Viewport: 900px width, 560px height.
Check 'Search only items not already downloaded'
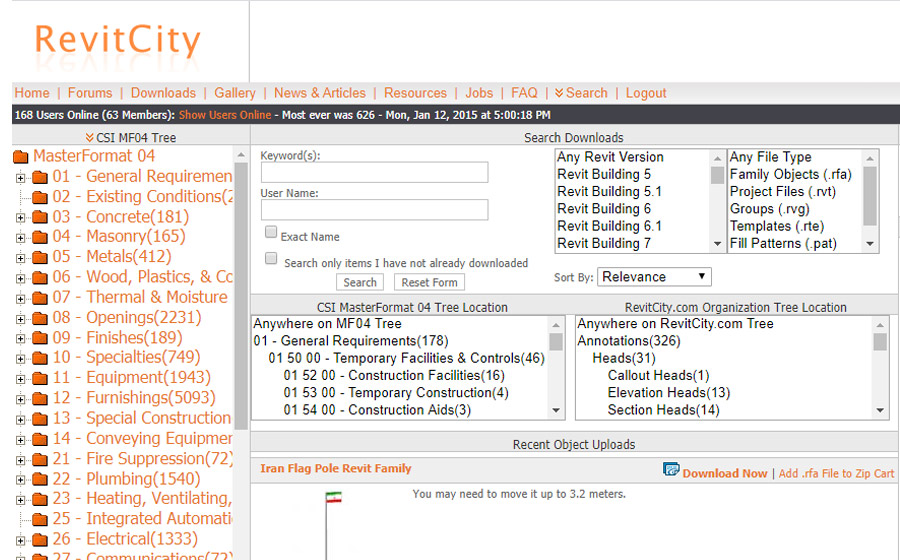(271, 258)
